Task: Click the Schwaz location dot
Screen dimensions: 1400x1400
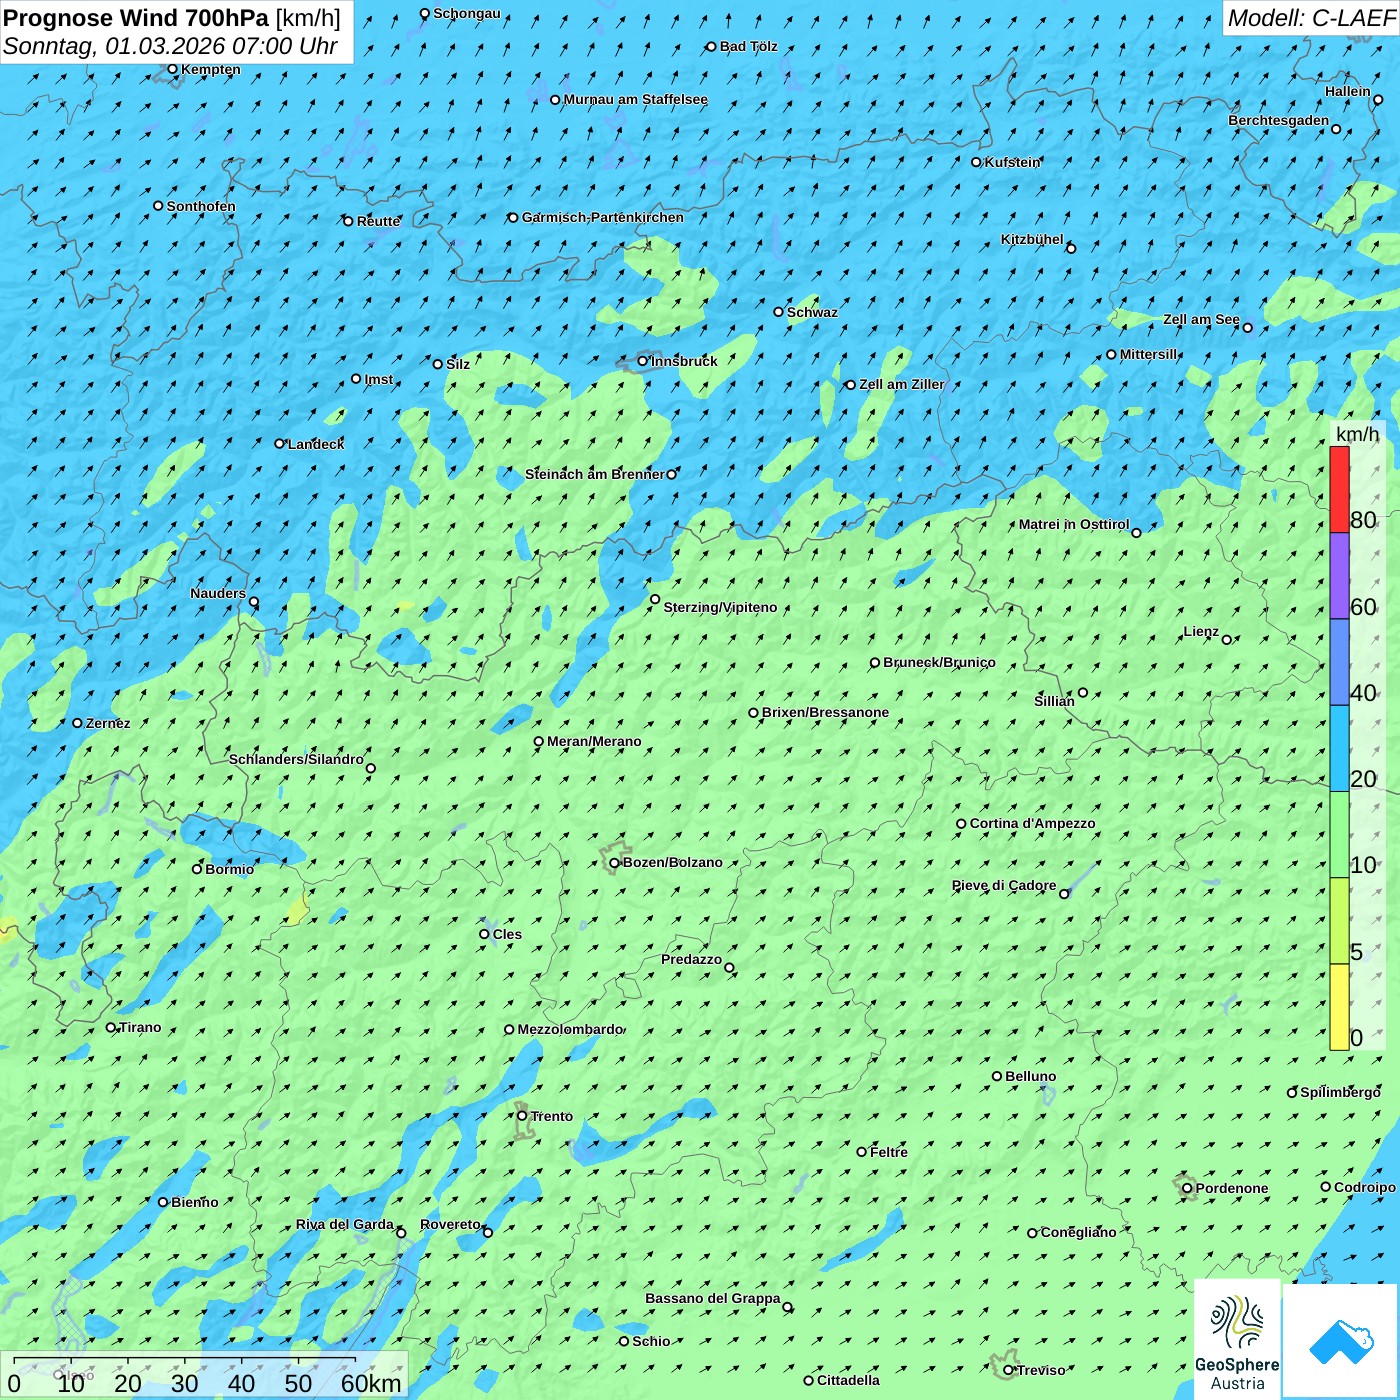Action: [x=779, y=312]
